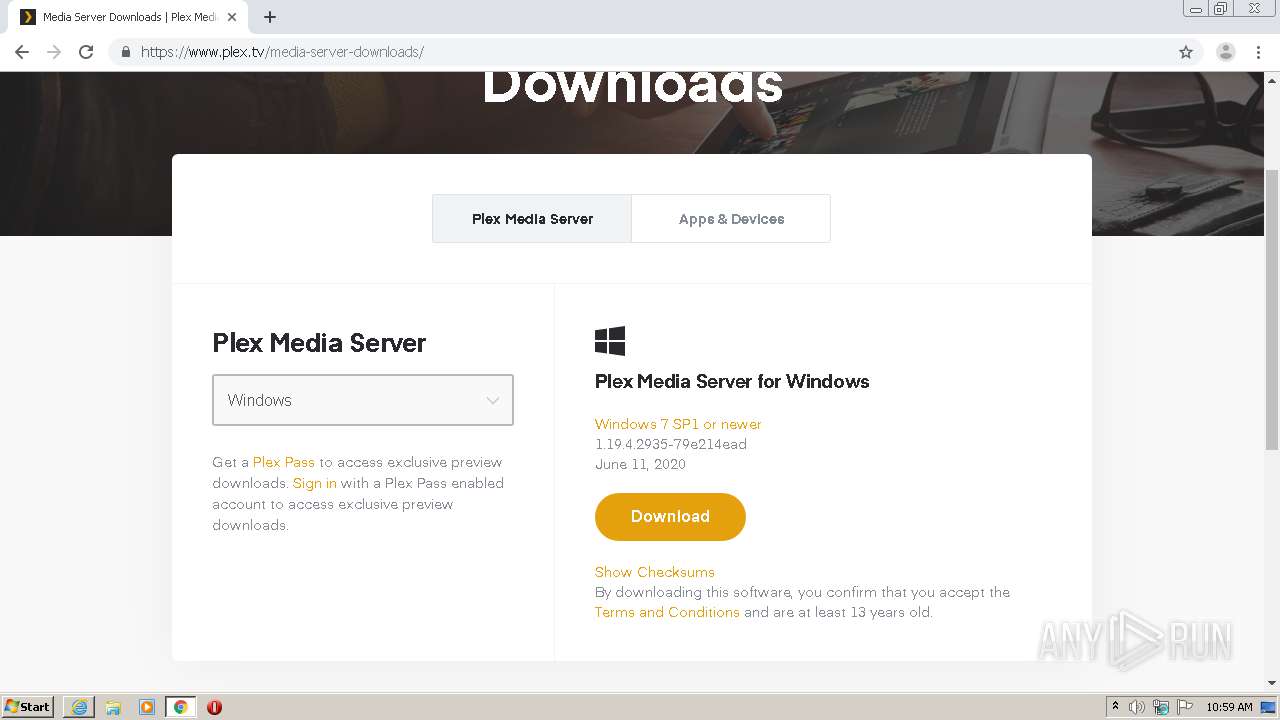The height and width of the screenshot is (720, 1280).
Task: Click the Chrome taskbar icon
Action: pyautogui.click(x=181, y=707)
